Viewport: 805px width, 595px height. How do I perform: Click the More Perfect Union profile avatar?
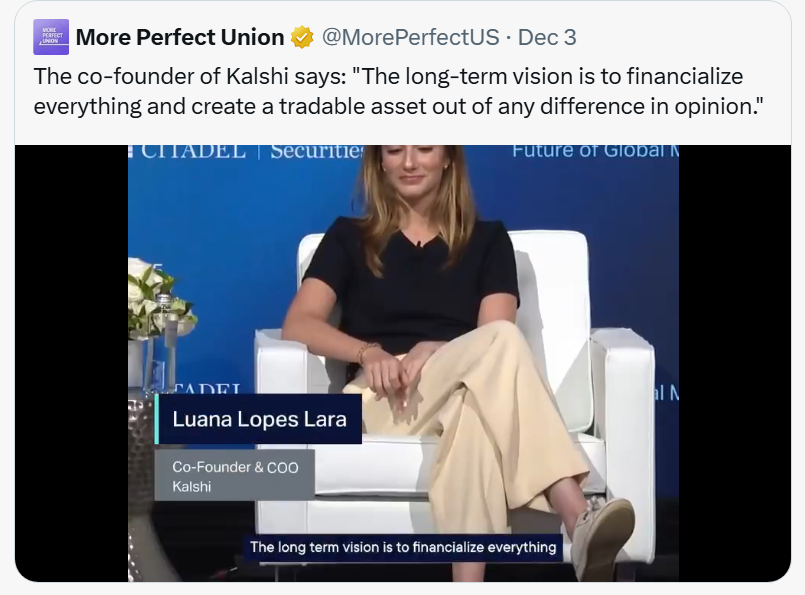51,37
